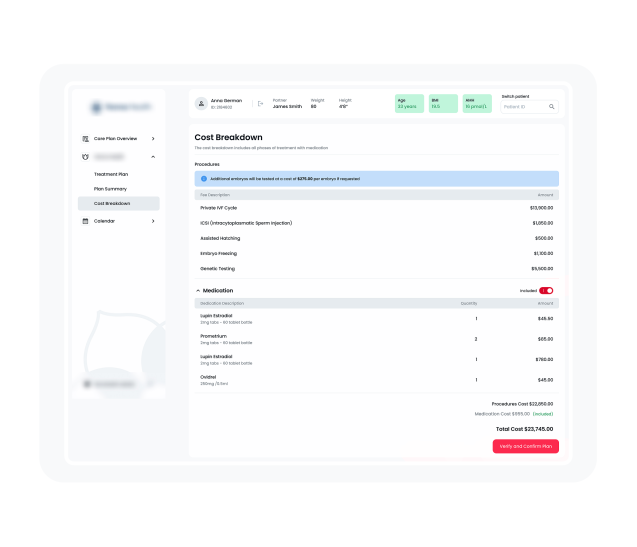This screenshot has width=637, height=547.
Task: Click the green AMH badge
Action: point(474,103)
